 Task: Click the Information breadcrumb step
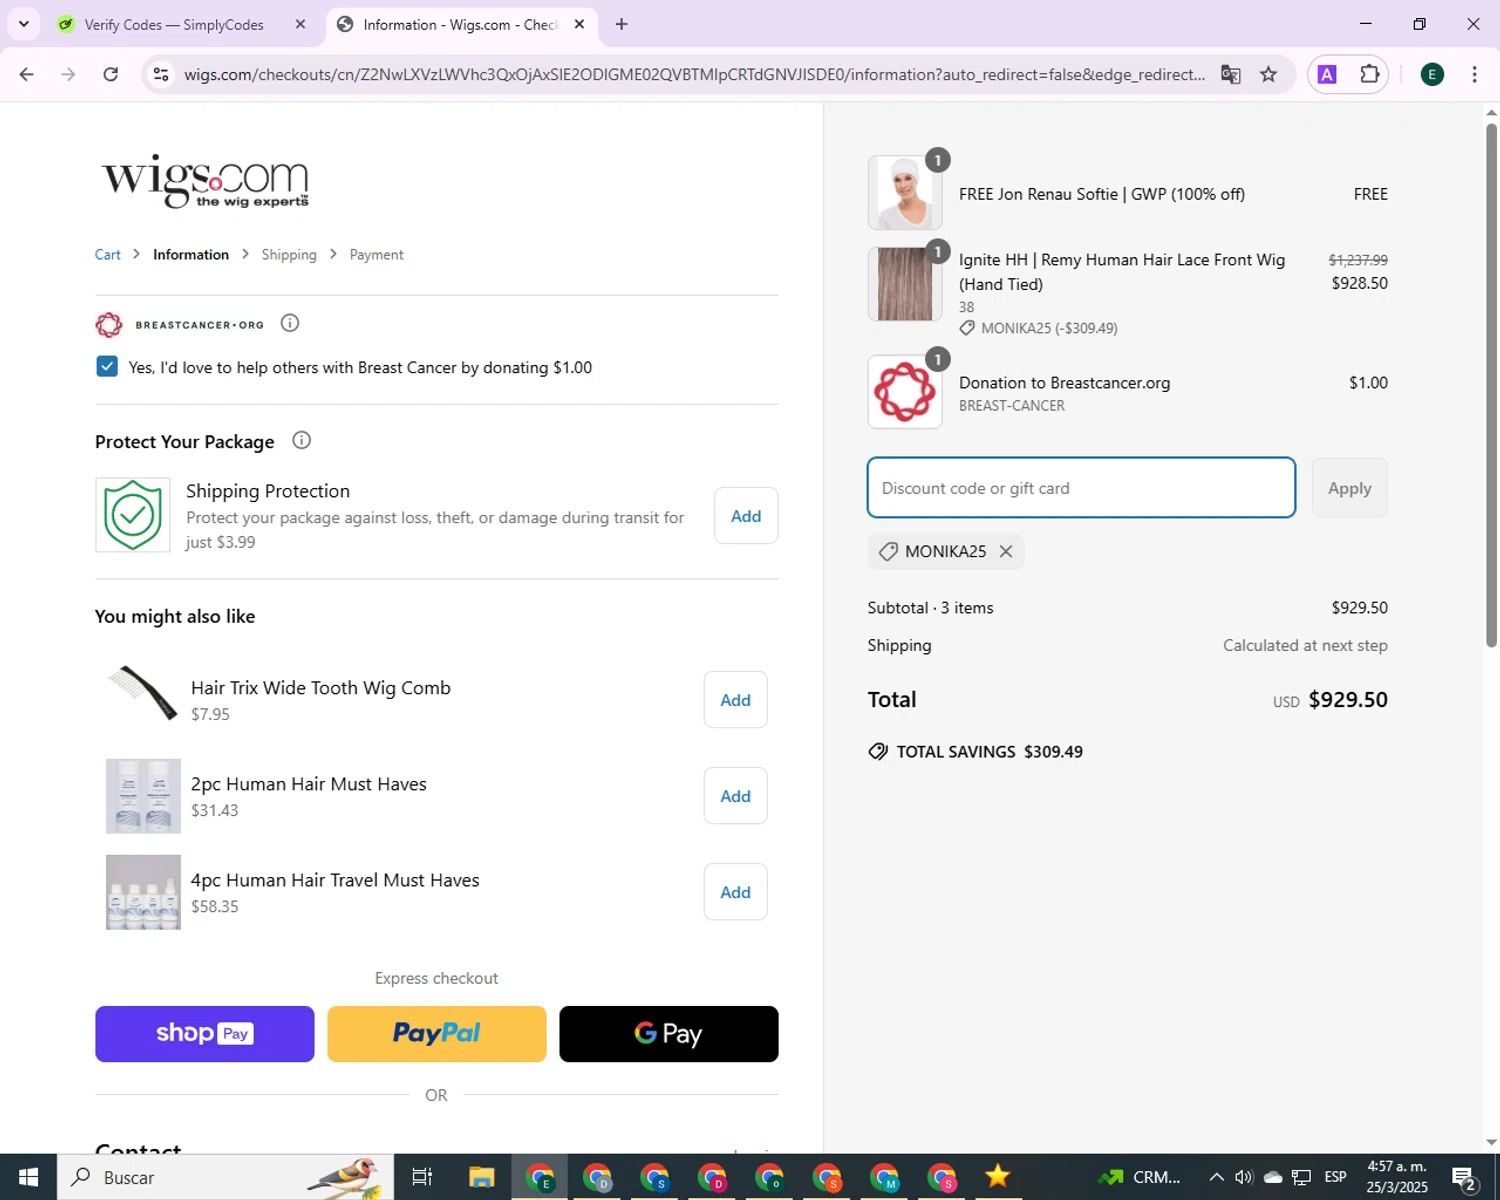click(x=191, y=254)
